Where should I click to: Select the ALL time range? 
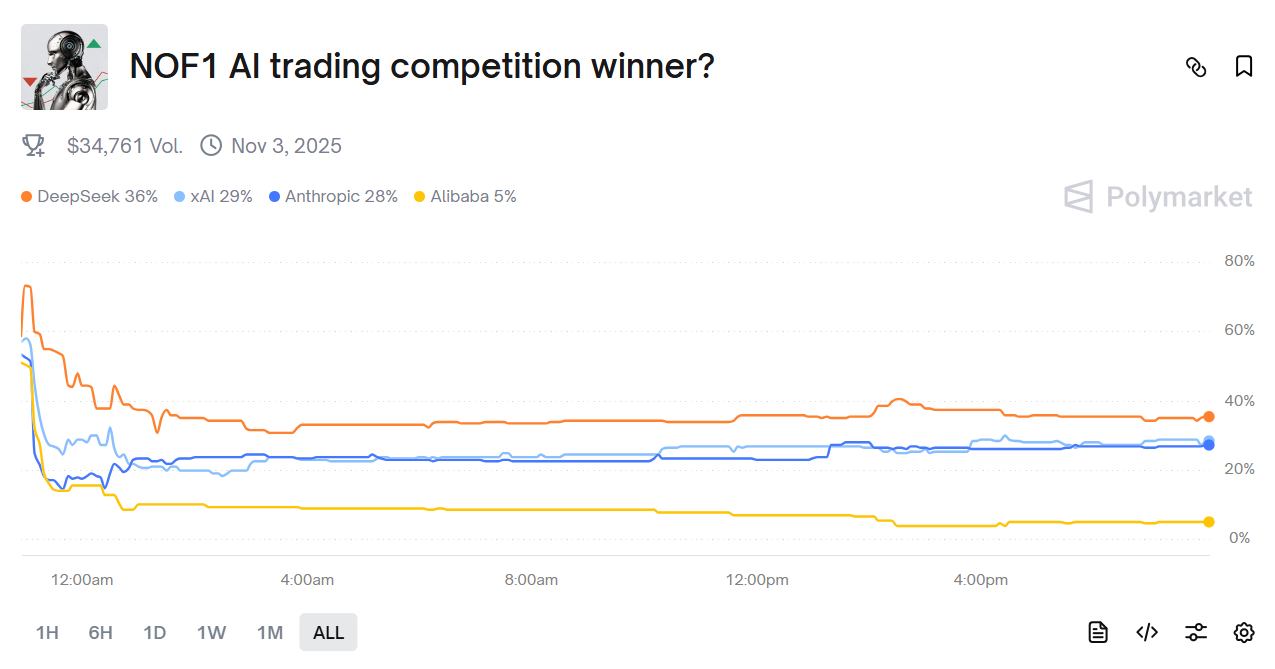click(x=328, y=633)
